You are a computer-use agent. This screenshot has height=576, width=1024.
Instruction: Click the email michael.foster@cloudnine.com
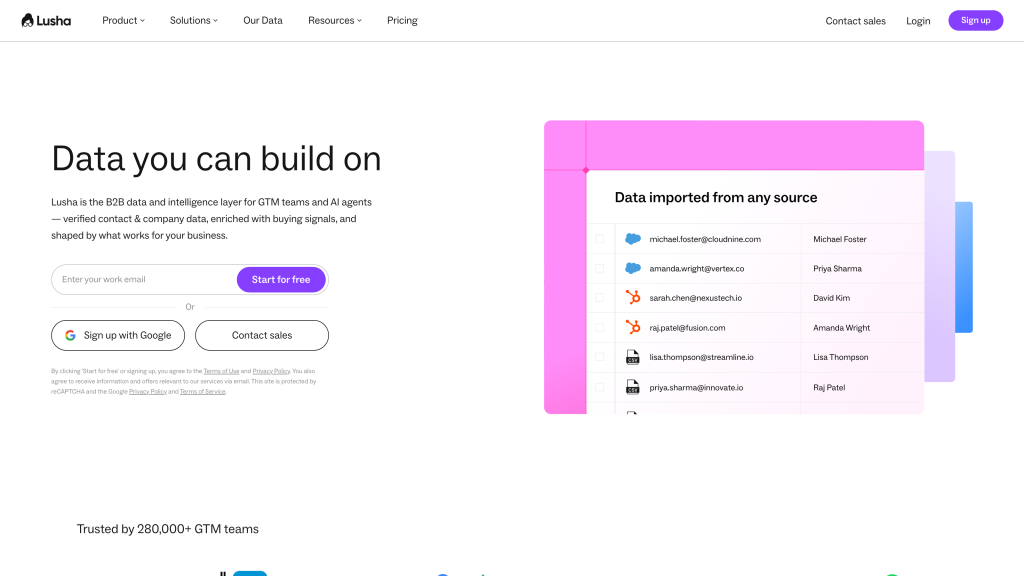(705, 239)
